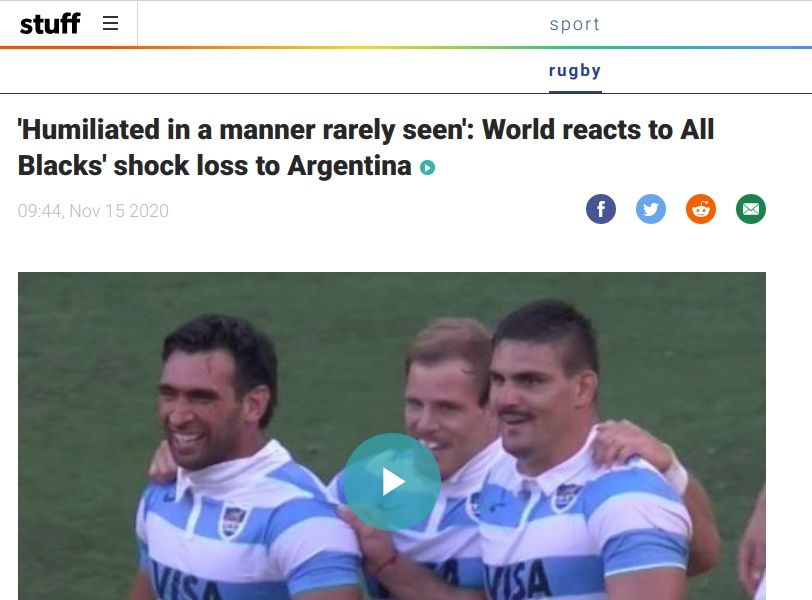Click the team crest on the left player's jersey

(231, 521)
